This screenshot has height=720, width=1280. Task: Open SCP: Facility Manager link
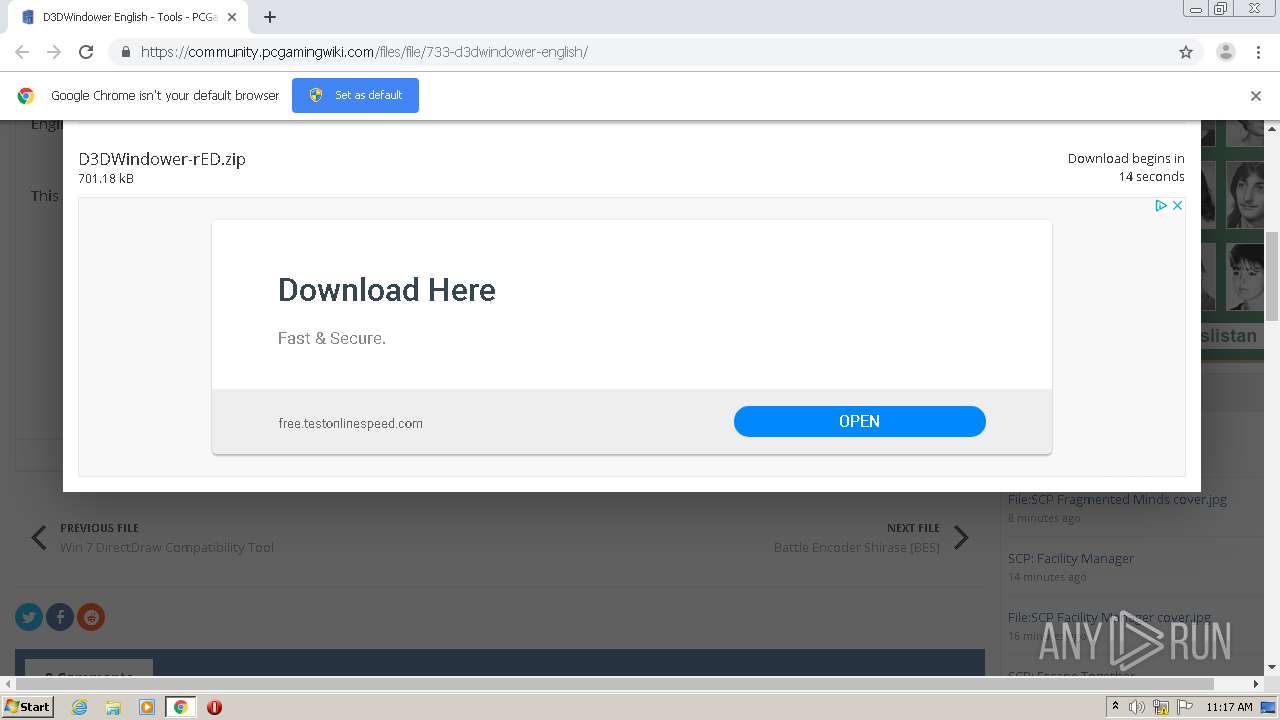[x=1071, y=558]
